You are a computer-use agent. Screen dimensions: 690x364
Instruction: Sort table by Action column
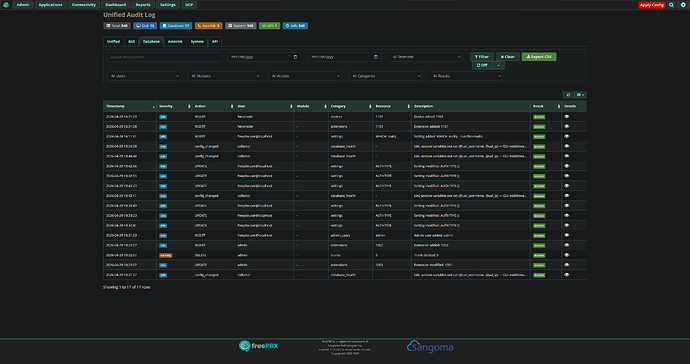[x=213, y=106]
